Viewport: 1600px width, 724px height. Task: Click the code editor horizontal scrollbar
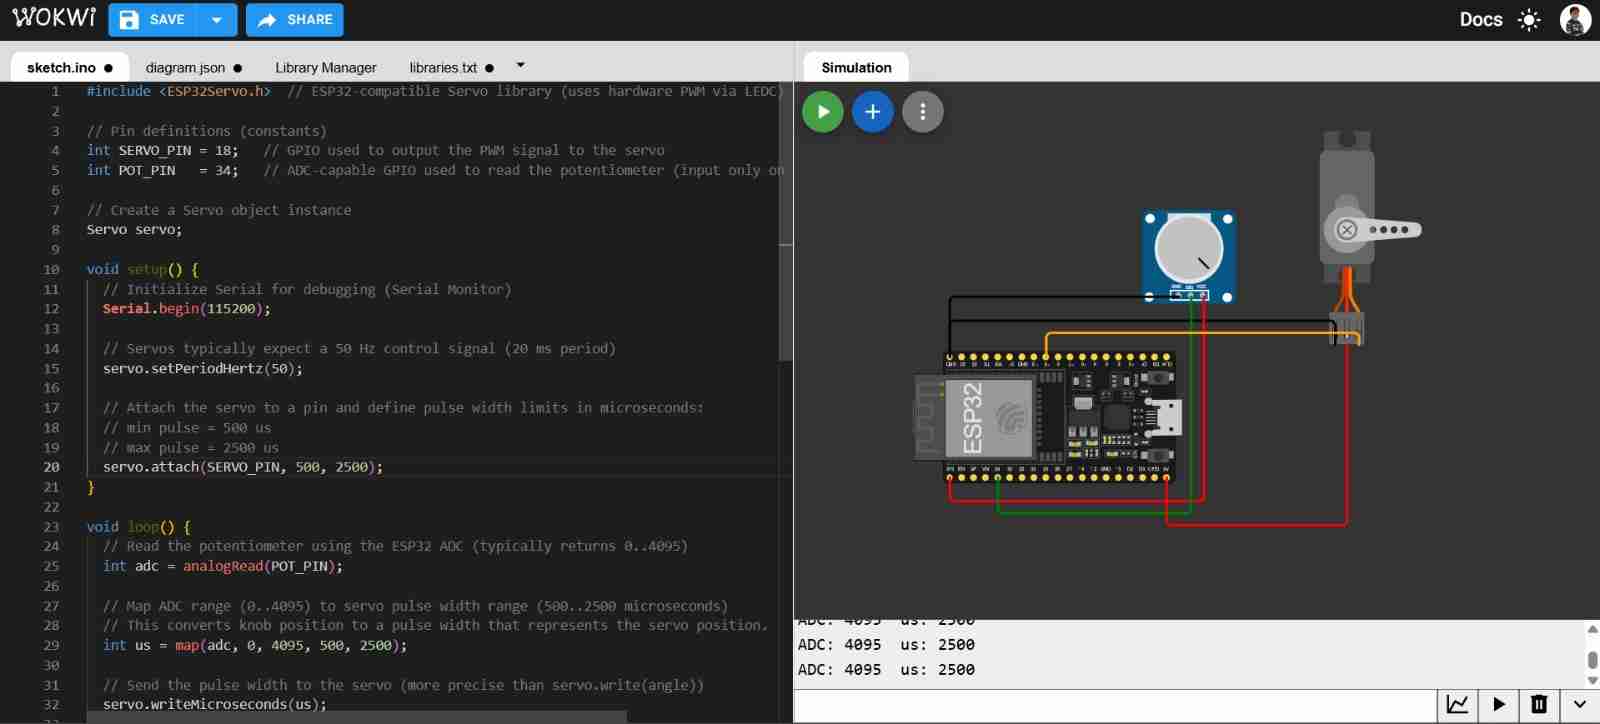pos(356,717)
